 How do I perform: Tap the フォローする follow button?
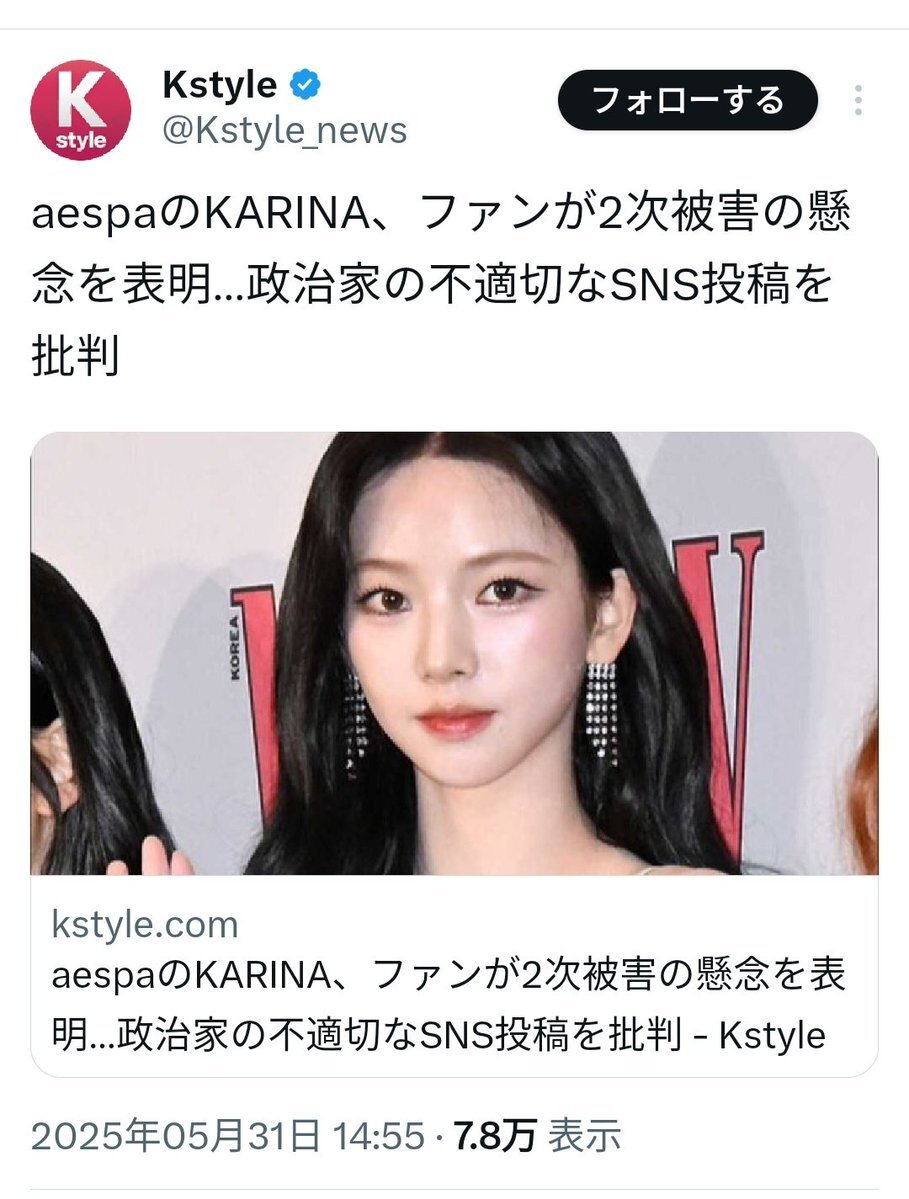tap(687, 100)
